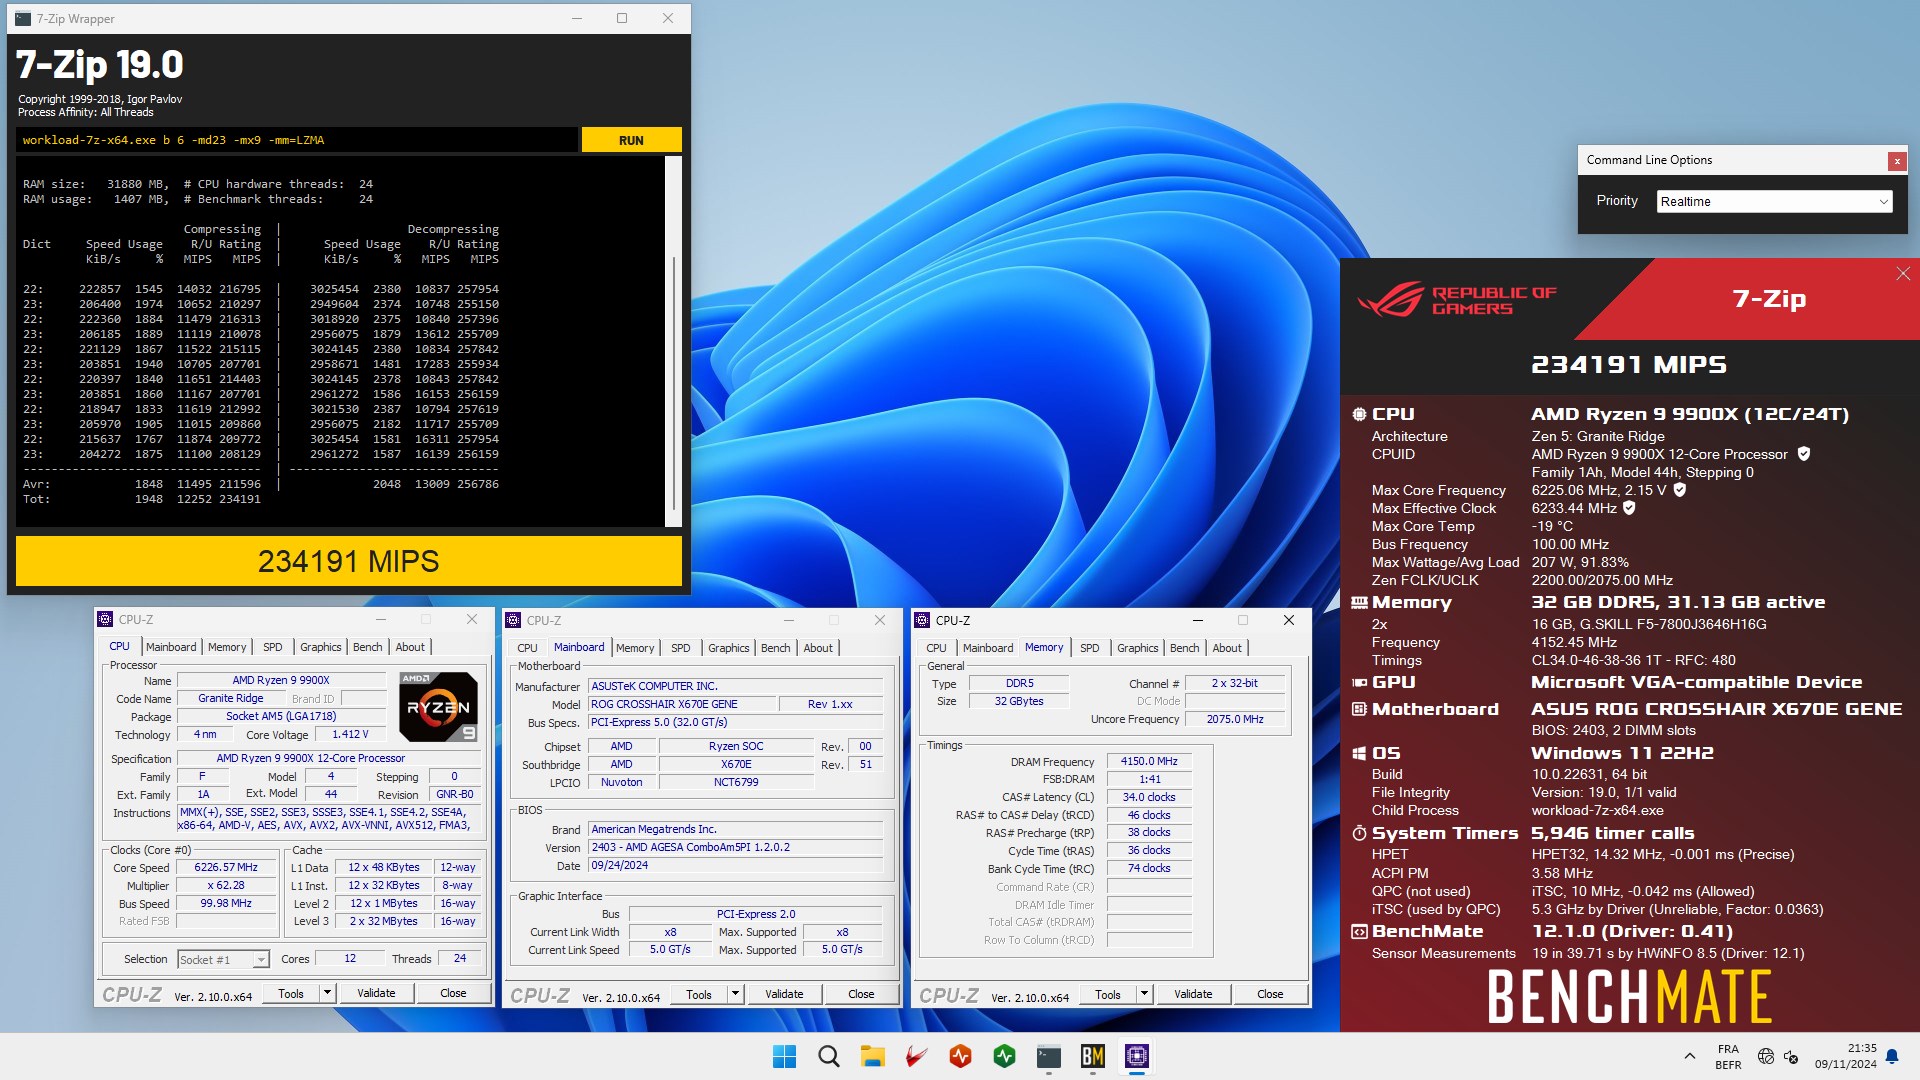Click Close button in CPU-Z Mainboard window
1920x1080 pixels.
(x=861, y=994)
